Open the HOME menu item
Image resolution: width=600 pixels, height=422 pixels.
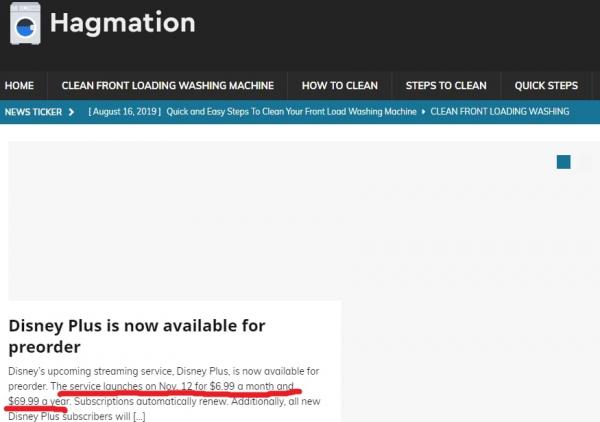19,86
